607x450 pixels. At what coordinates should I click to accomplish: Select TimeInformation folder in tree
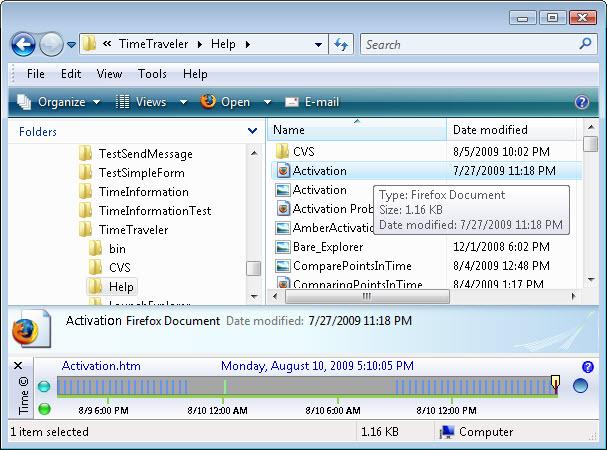coord(144,192)
